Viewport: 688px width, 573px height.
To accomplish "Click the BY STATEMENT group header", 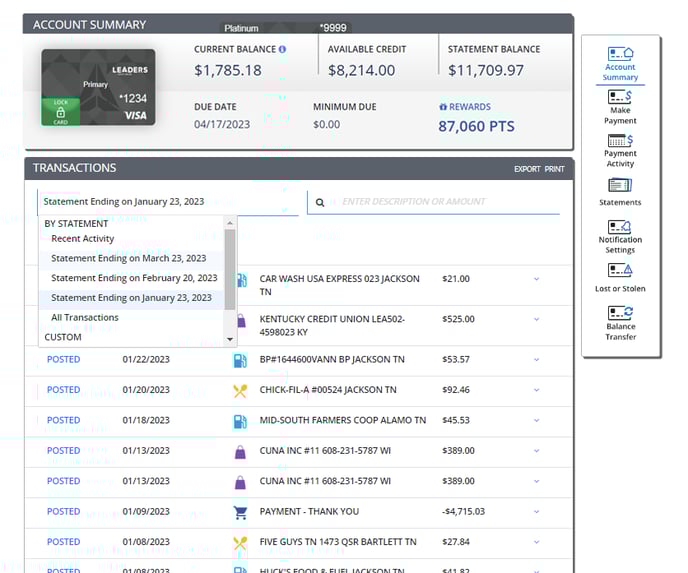I will tap(76, 224).
